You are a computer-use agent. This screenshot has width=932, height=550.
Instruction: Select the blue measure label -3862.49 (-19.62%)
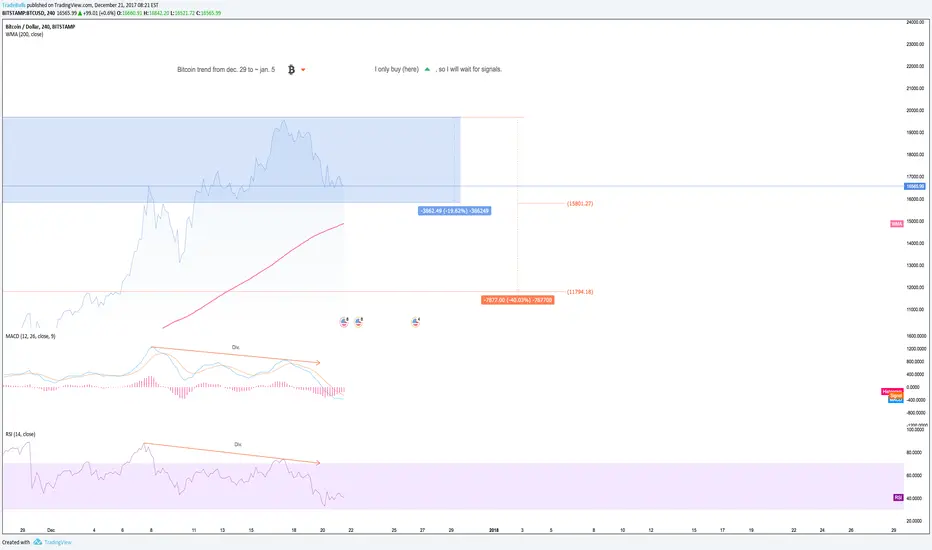(x=455, y=210)
